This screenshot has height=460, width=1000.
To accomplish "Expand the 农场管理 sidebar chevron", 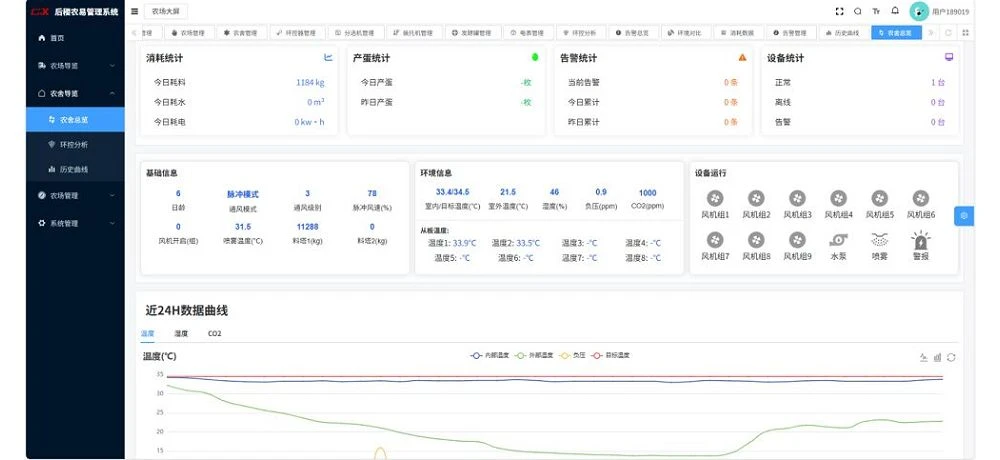I will click(x=112, y=196).
